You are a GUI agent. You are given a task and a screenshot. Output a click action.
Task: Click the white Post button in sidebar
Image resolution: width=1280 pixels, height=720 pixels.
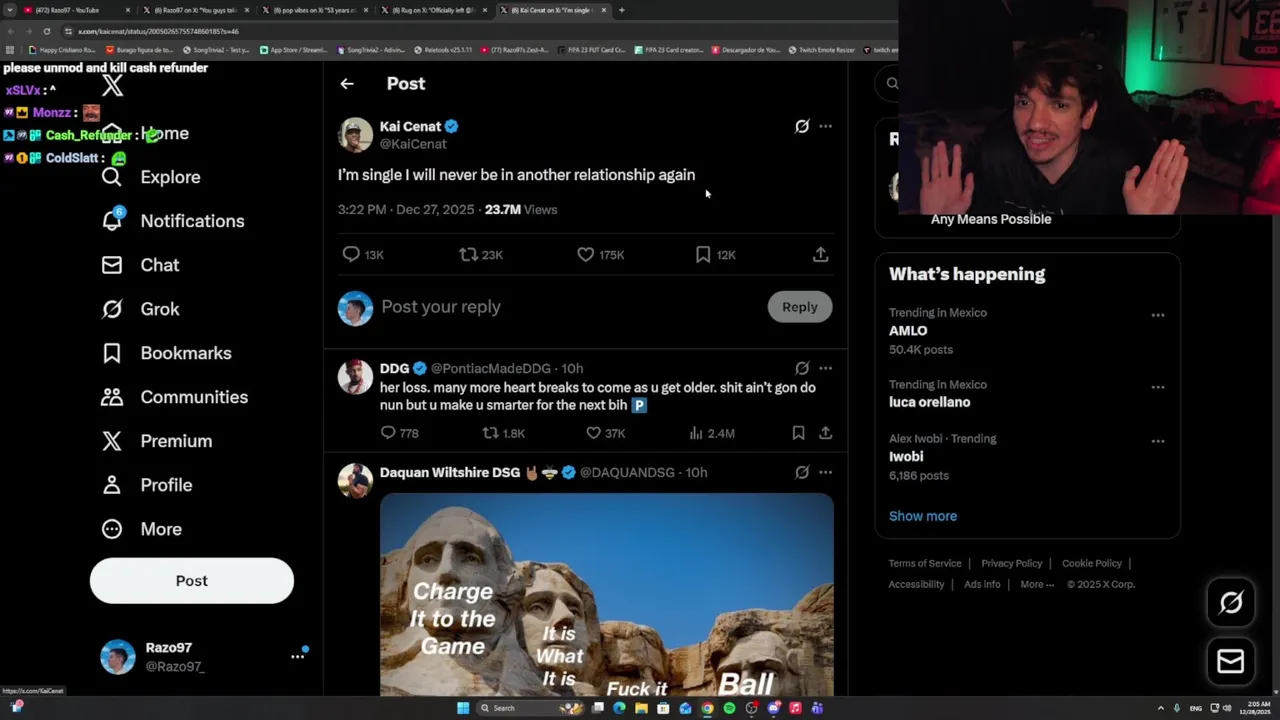pyautogui.click(x=192, y=581)
